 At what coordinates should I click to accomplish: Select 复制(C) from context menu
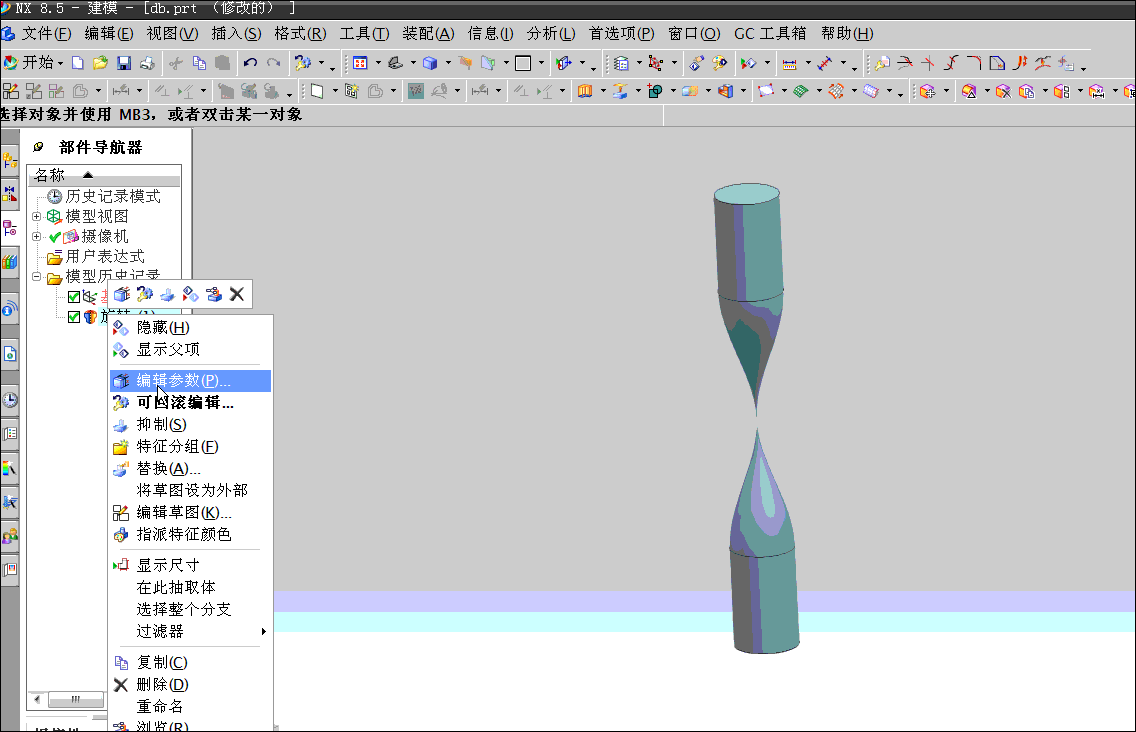[191, 662]
